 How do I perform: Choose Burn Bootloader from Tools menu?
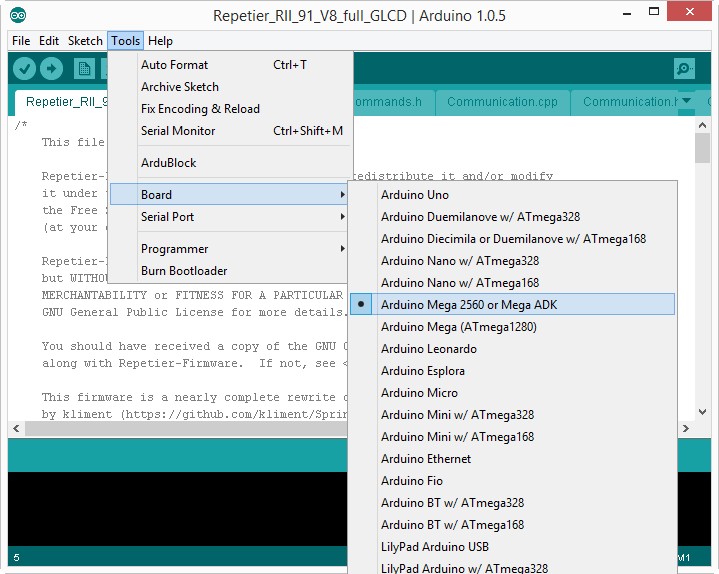pos(184,271)
